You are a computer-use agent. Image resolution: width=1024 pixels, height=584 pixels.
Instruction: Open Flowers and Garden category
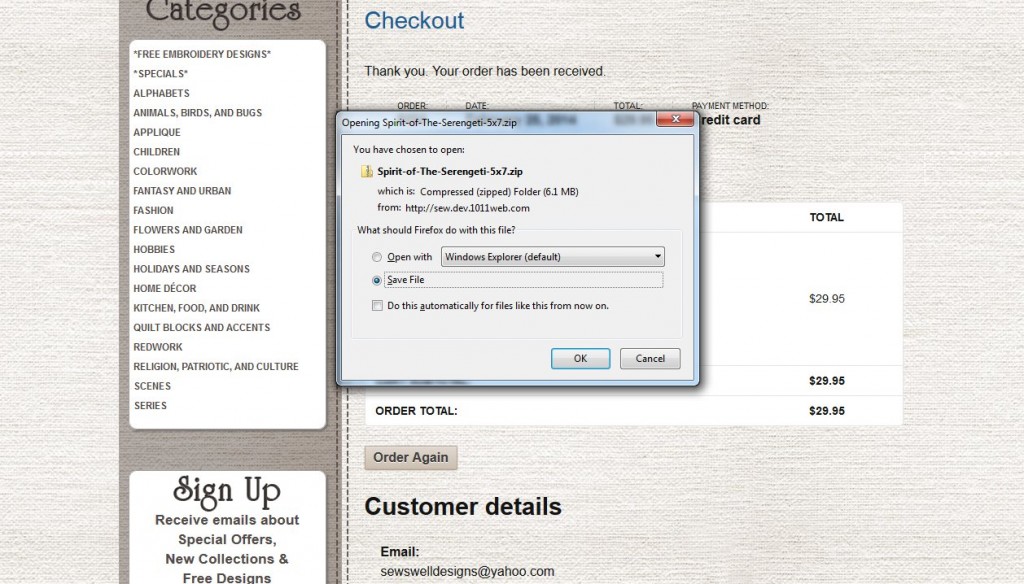188,230
